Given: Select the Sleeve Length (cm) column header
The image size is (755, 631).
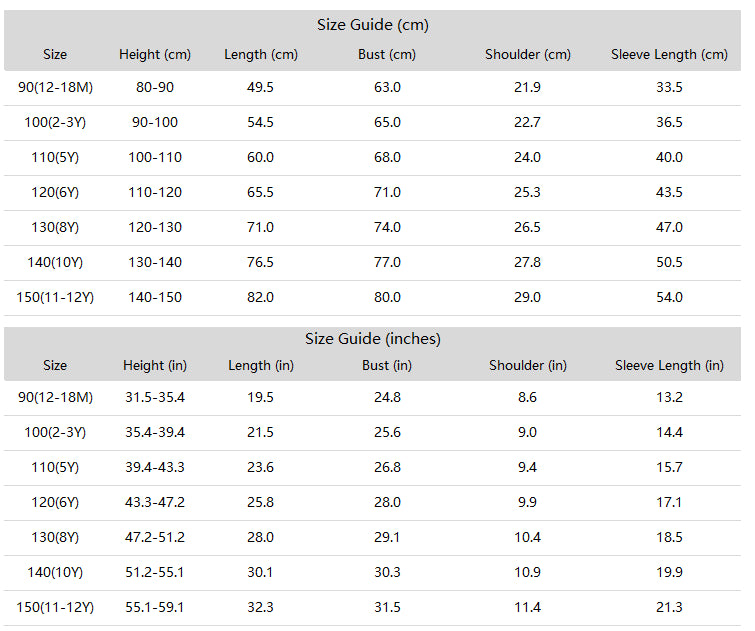Looking at the screenshot, I should coord(669,54).
